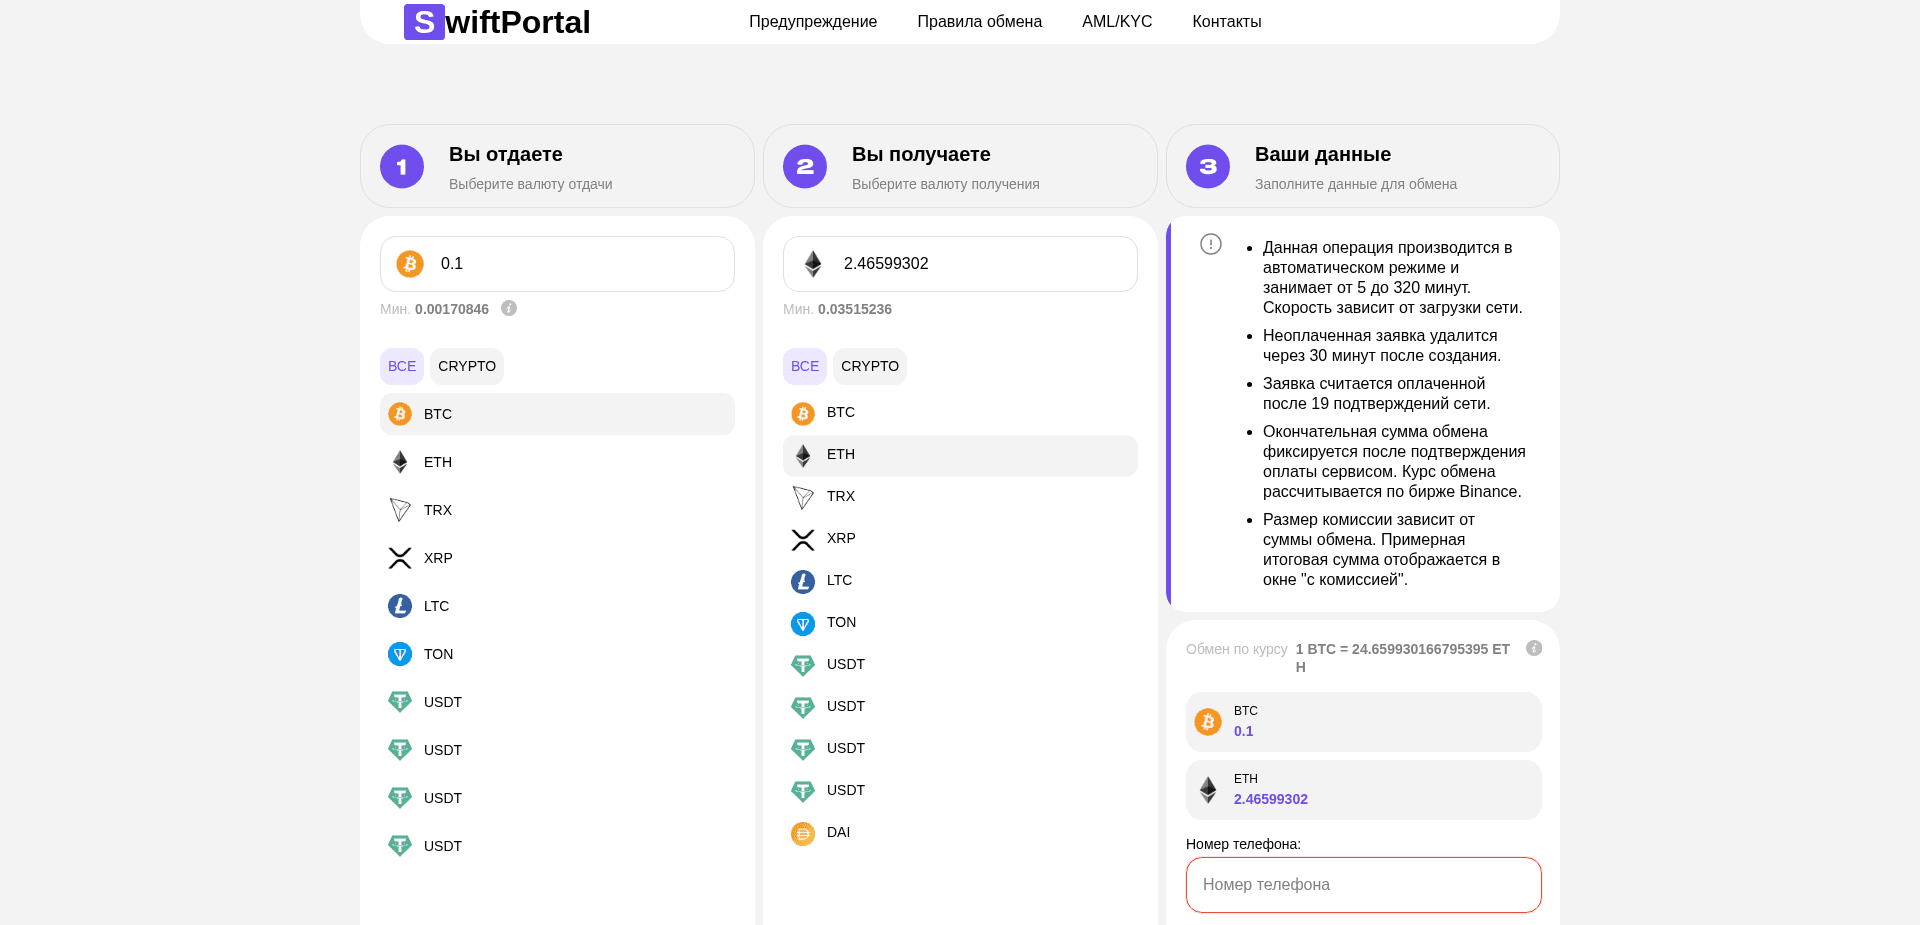Click the minimum value 0.00170846
This screenshot has width=1920, height=925.
[452, 309]
